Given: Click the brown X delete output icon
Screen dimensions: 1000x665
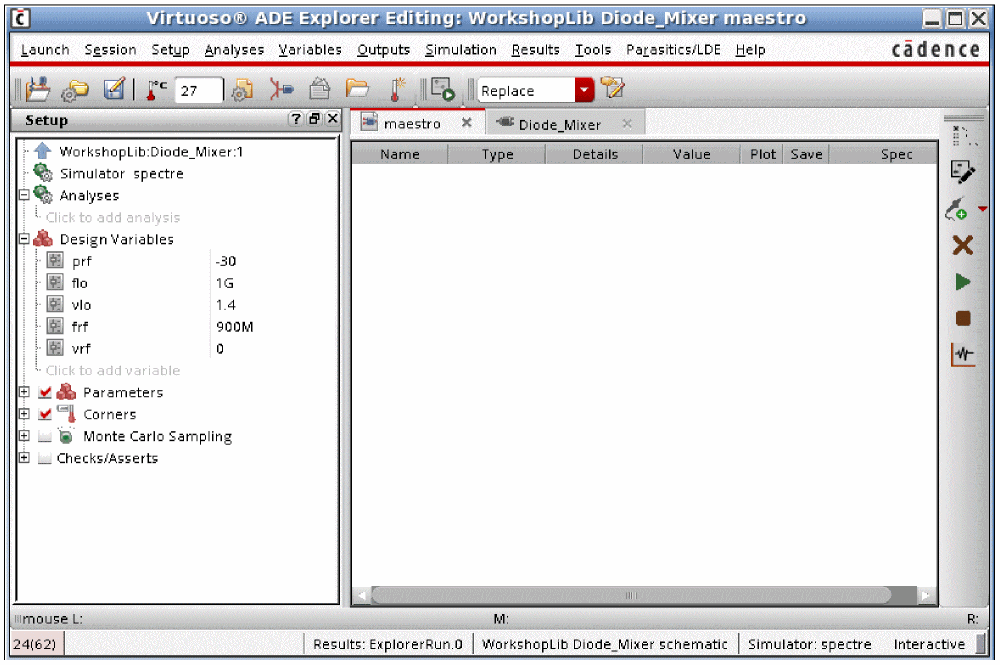Looking at the screenshot, I should pyautogui.click(x=963, y=246).
